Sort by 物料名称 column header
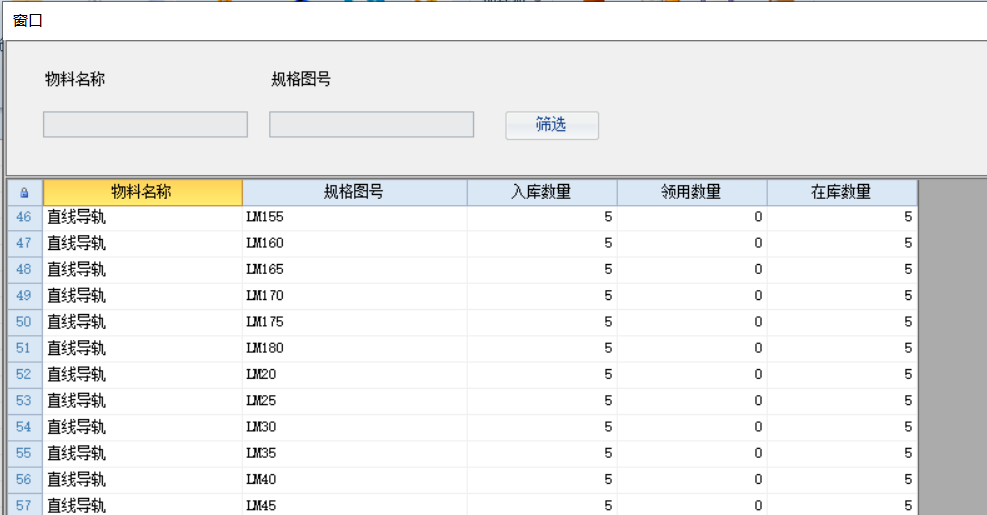987x515 pixels. click(142, 192)
